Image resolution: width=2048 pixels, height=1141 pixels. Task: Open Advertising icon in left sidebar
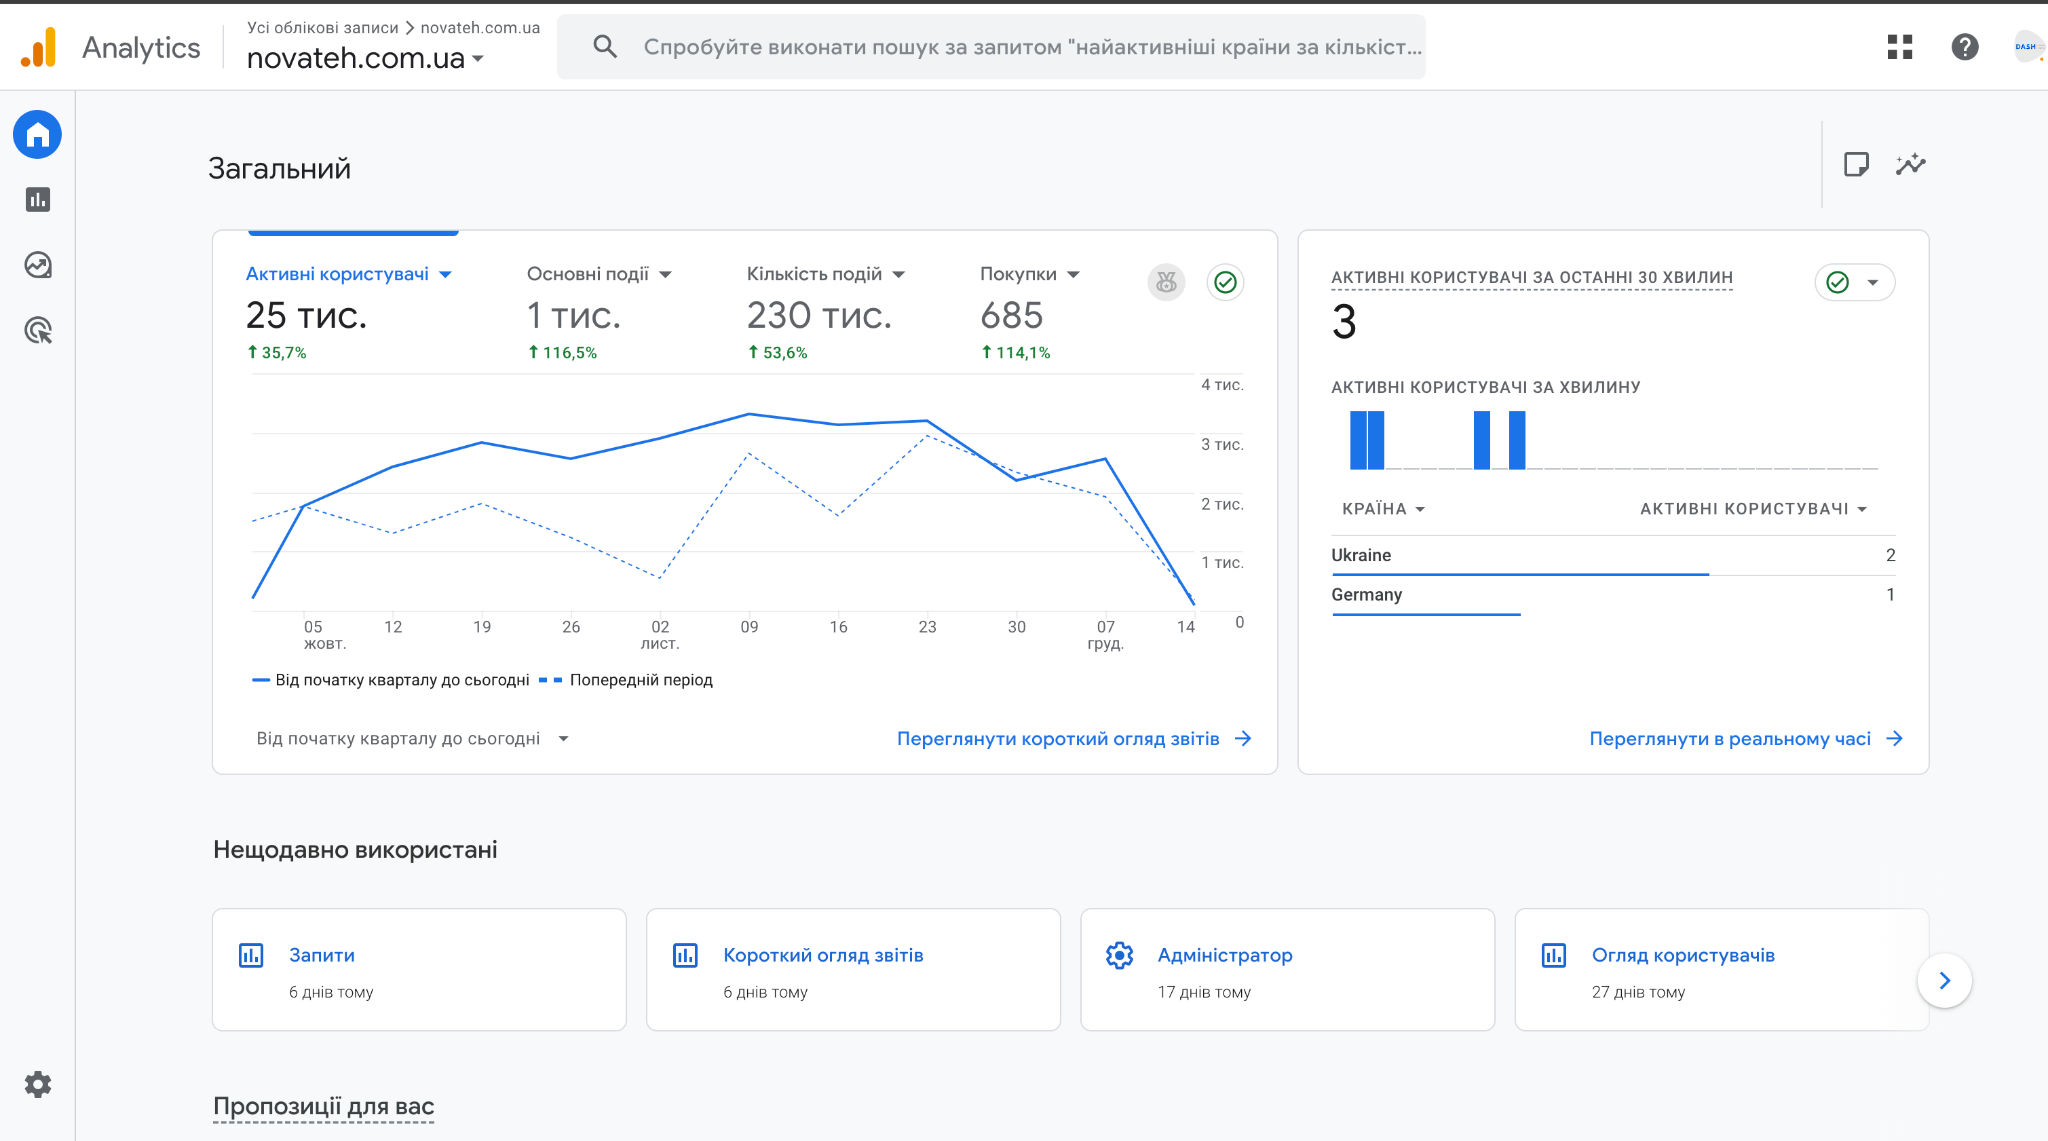[x=38, y=330]
